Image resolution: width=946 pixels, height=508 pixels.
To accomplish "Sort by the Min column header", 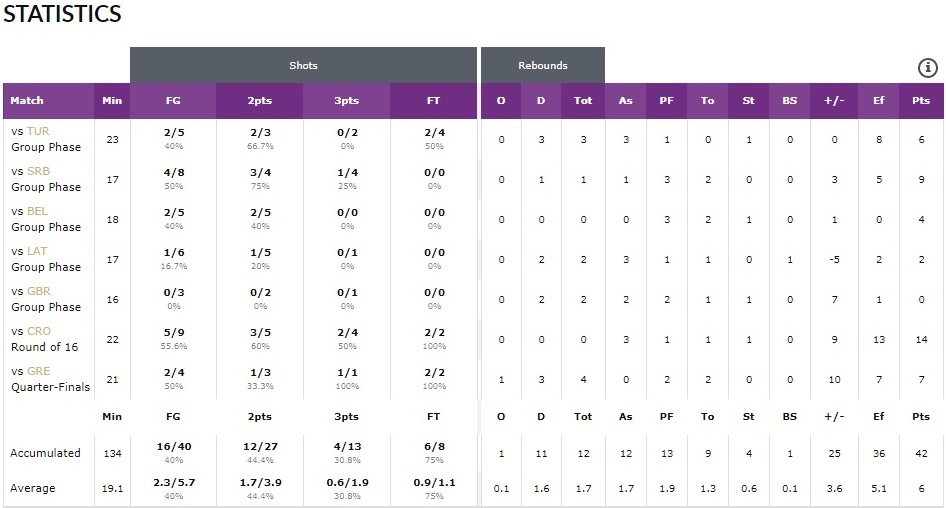I will click(x=111, y=100).
